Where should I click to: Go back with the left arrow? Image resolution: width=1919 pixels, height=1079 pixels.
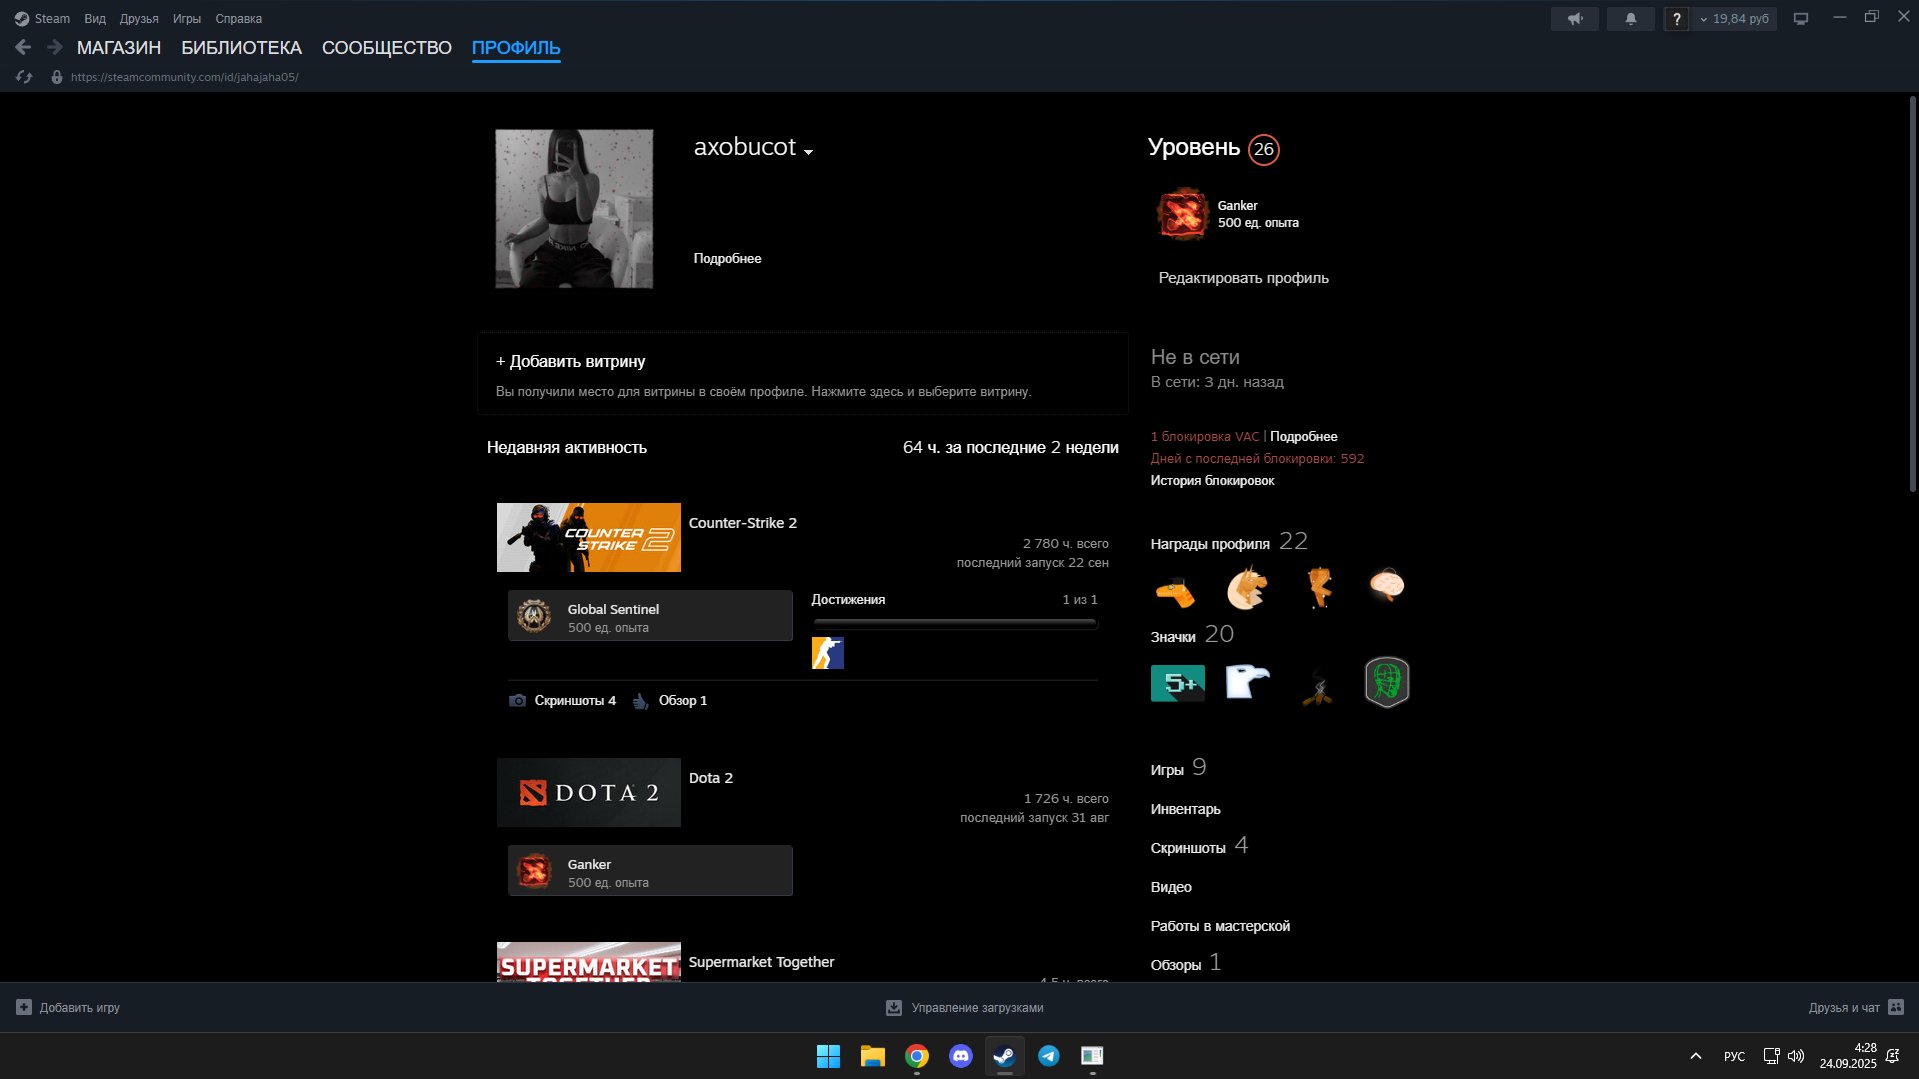coord(23,47)
